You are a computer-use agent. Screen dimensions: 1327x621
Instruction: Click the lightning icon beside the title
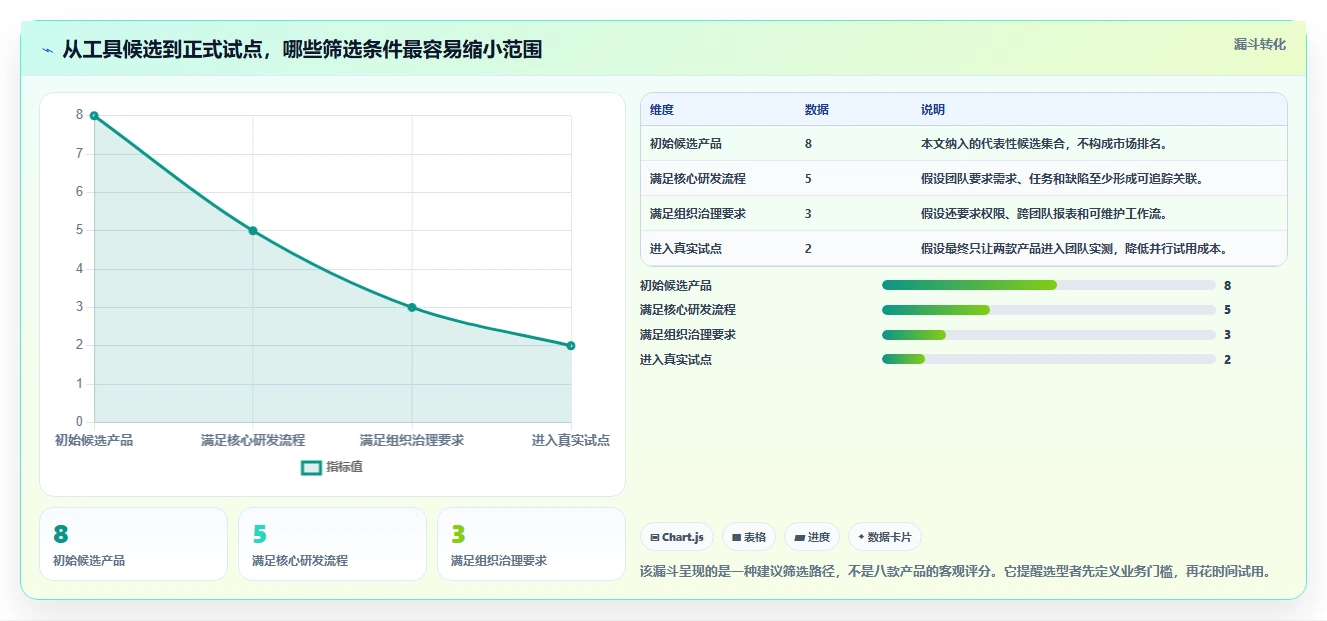(47, 49)
